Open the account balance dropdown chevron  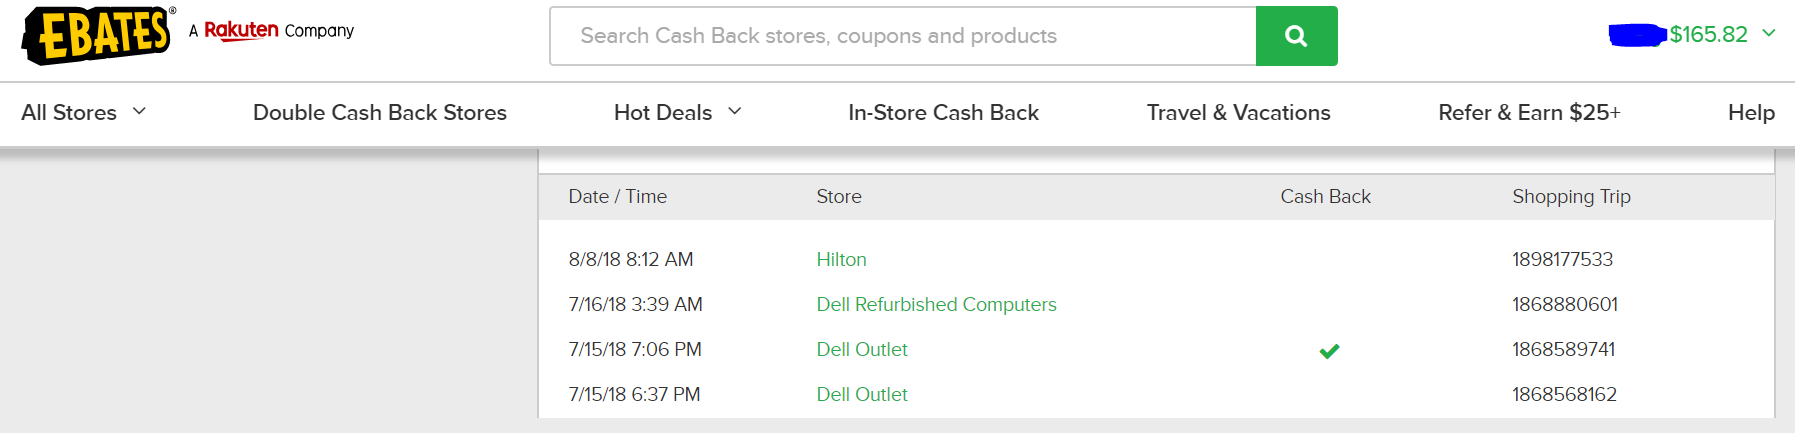[1768, 33]
